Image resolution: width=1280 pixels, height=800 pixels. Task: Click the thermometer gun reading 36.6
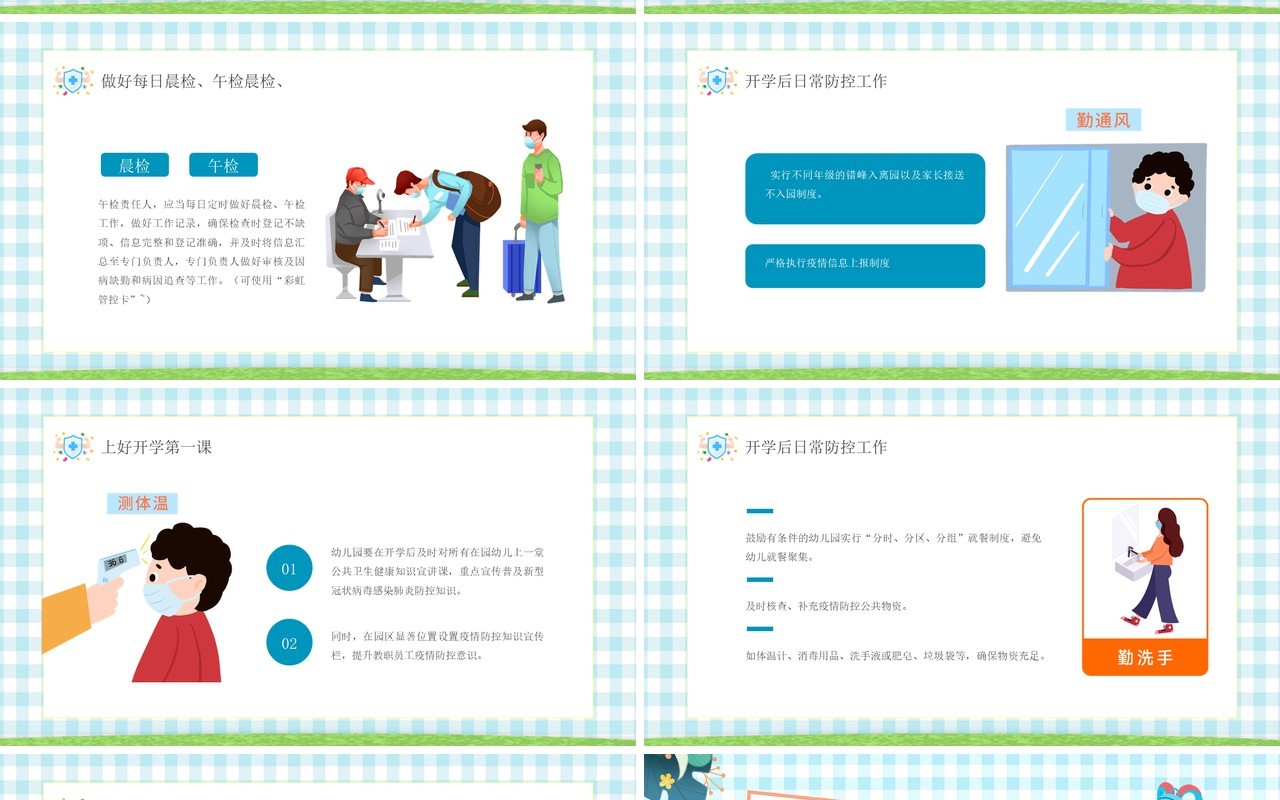coord(118,565)
